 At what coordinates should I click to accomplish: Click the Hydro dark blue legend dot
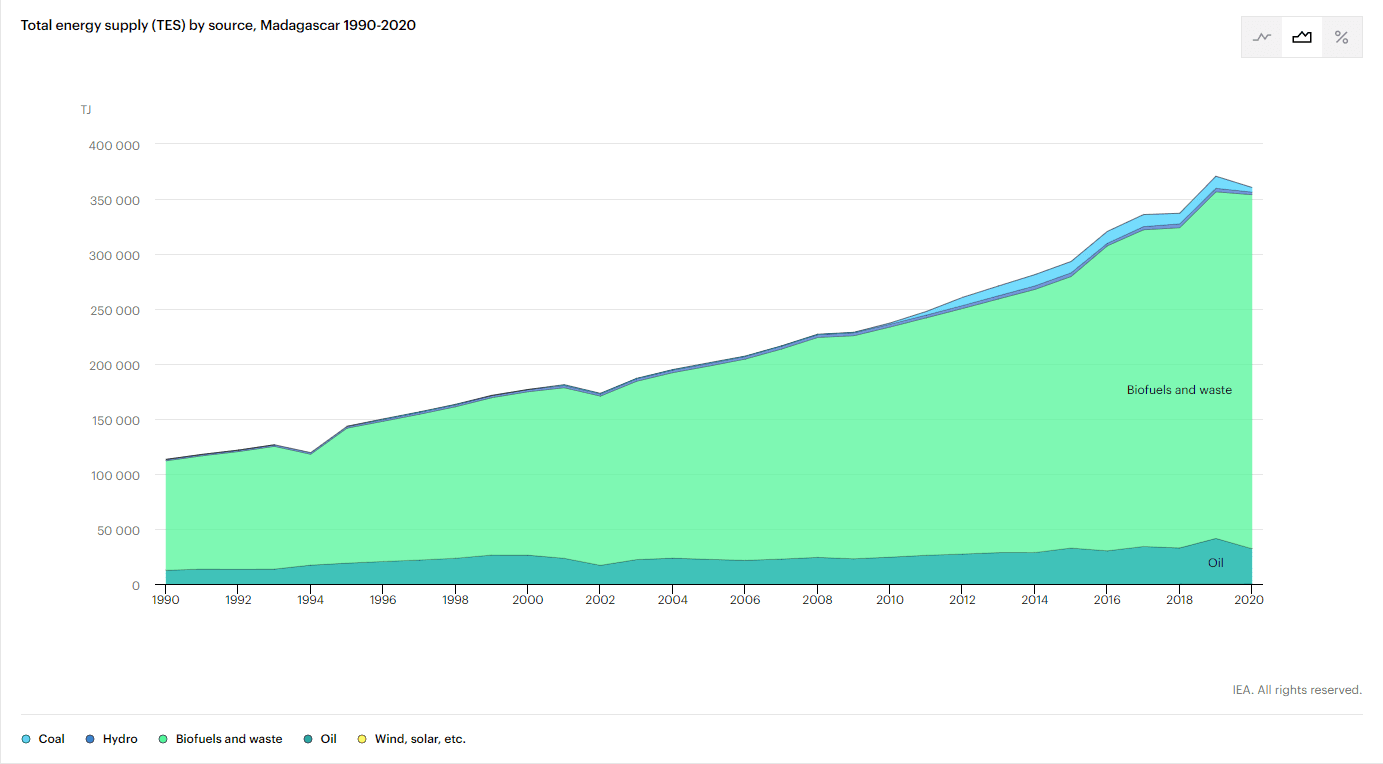pos(90,739)
